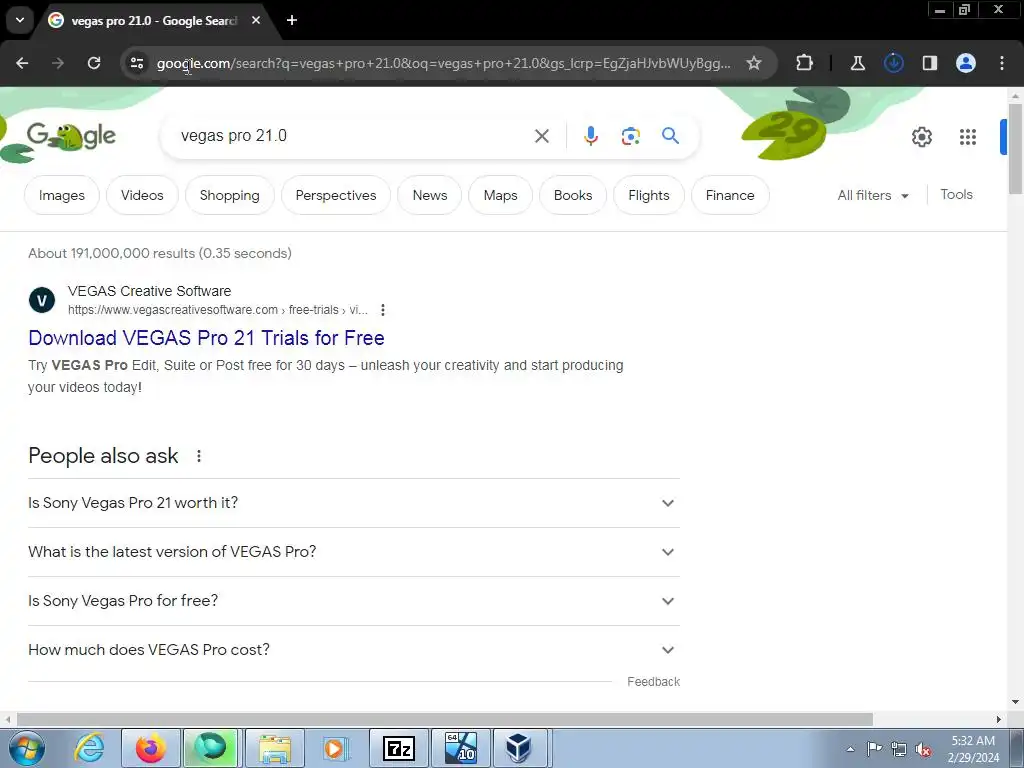Reload the current page
This screenshot has height=768, width=1024.
tap(94, 63)
